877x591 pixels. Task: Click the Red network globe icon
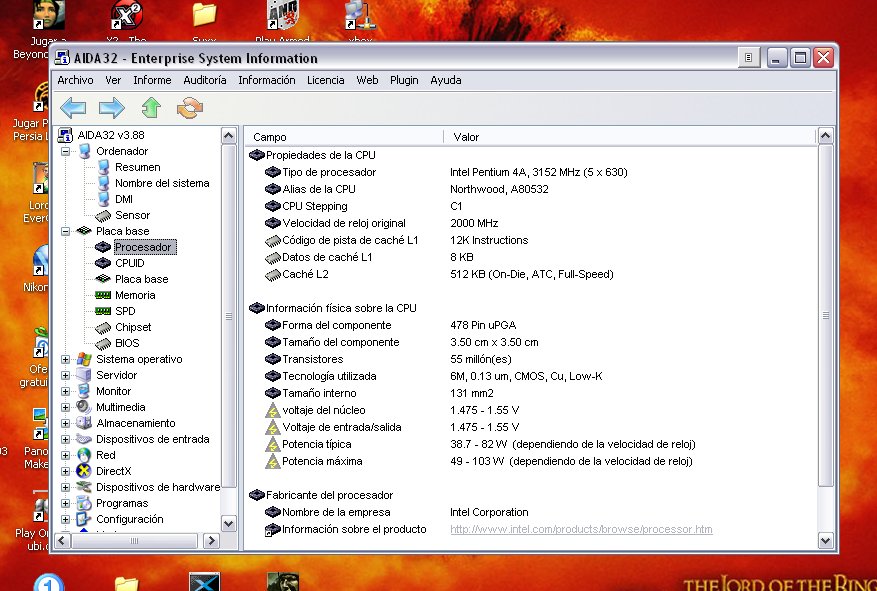[84, 455]
